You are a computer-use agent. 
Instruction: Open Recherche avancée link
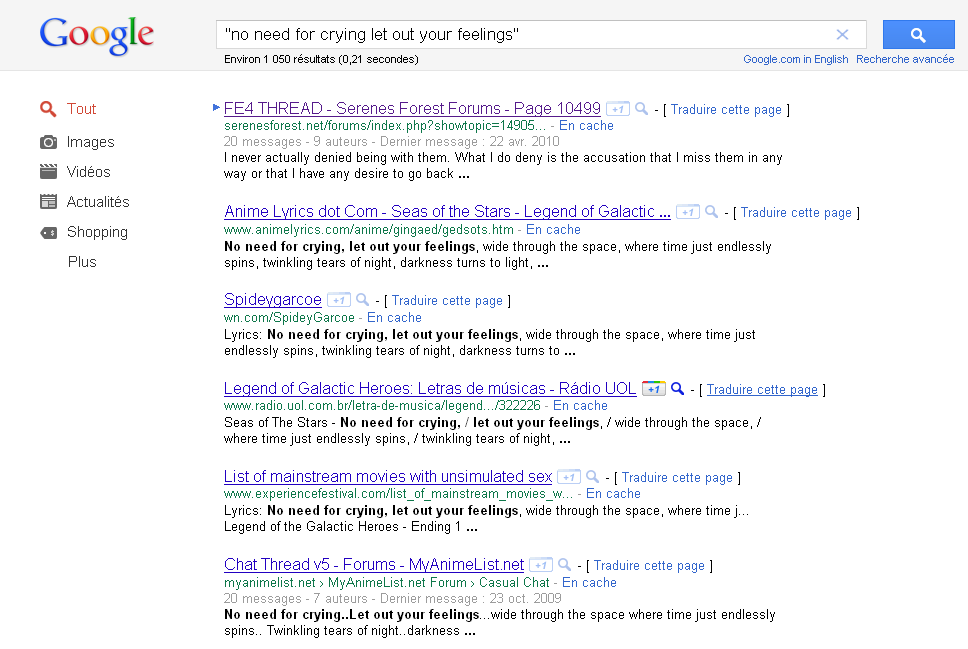(x=905, y=59)
